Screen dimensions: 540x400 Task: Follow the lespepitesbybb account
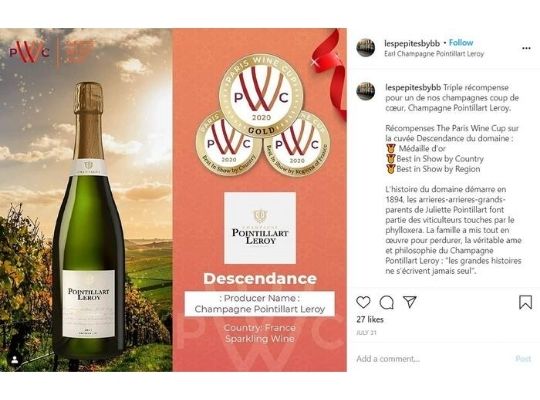[x=461, y=43]
